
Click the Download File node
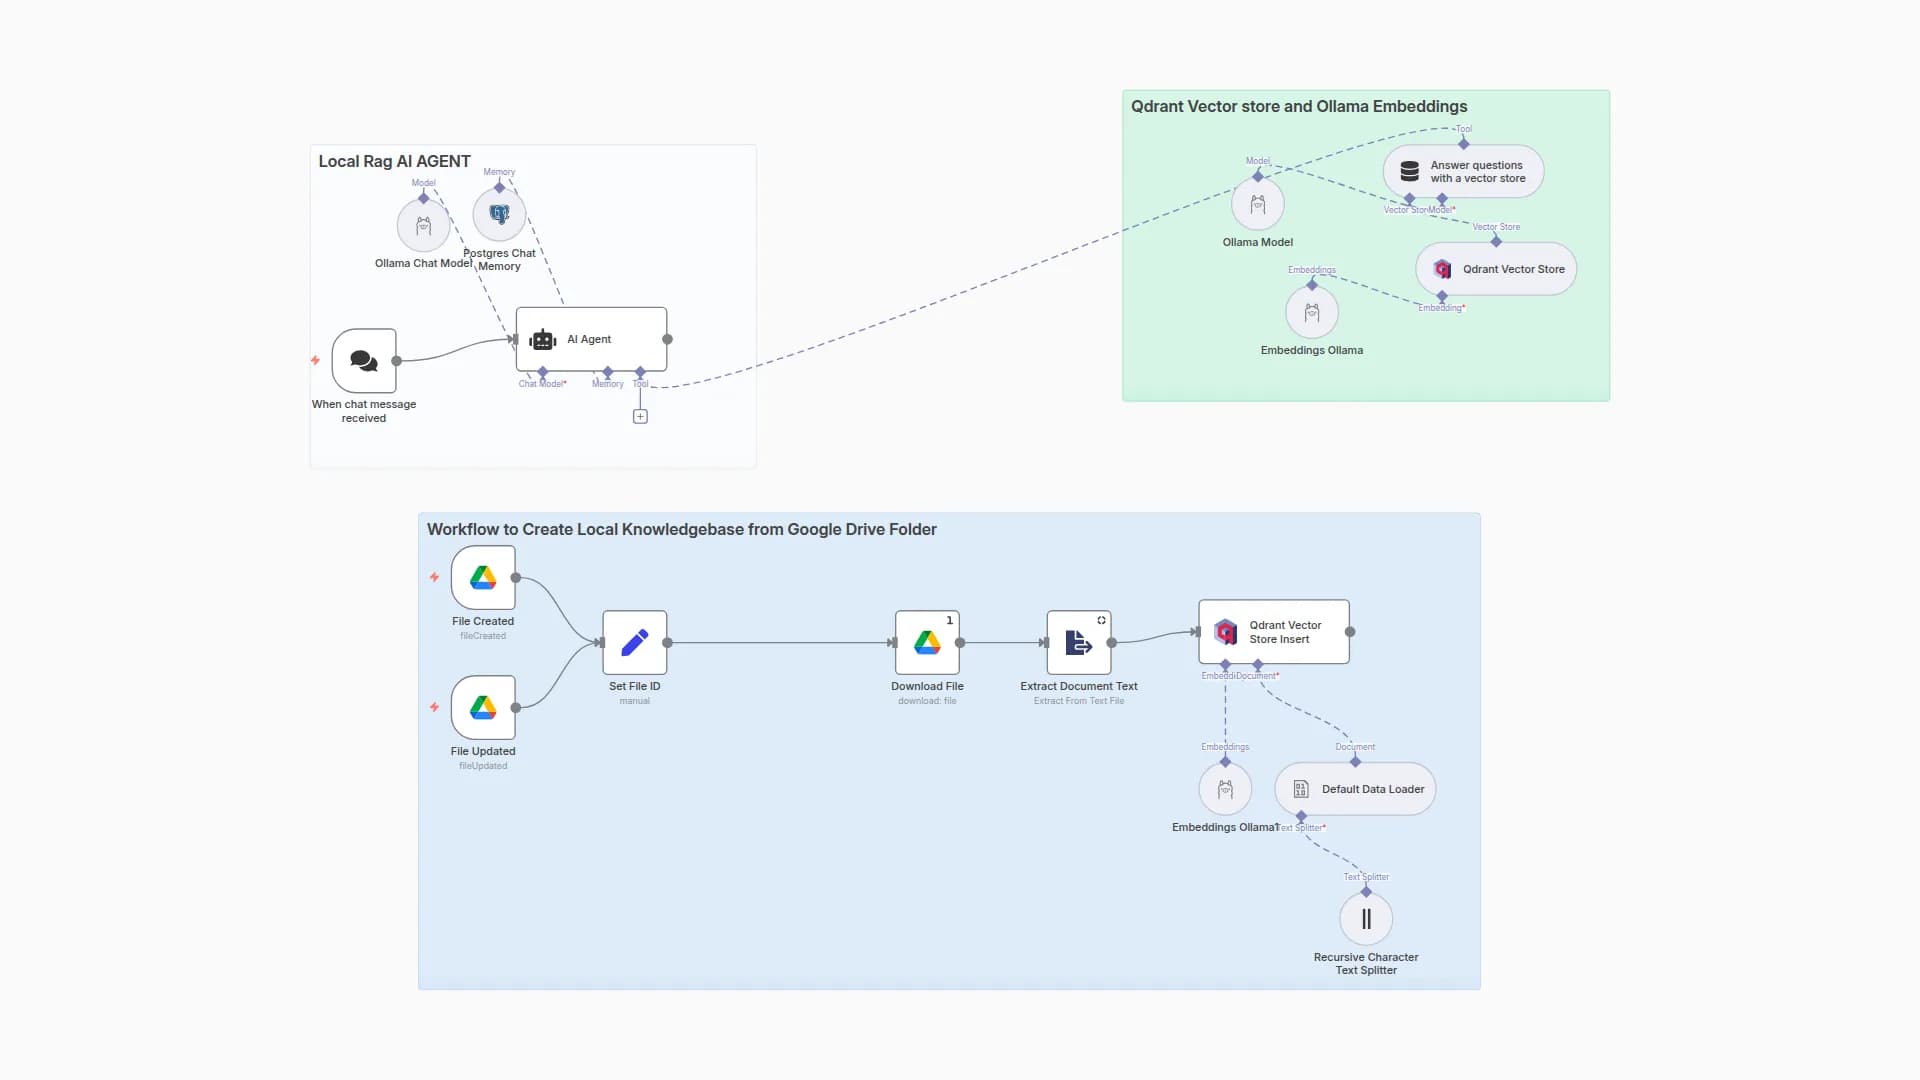[x=927, y=643]
